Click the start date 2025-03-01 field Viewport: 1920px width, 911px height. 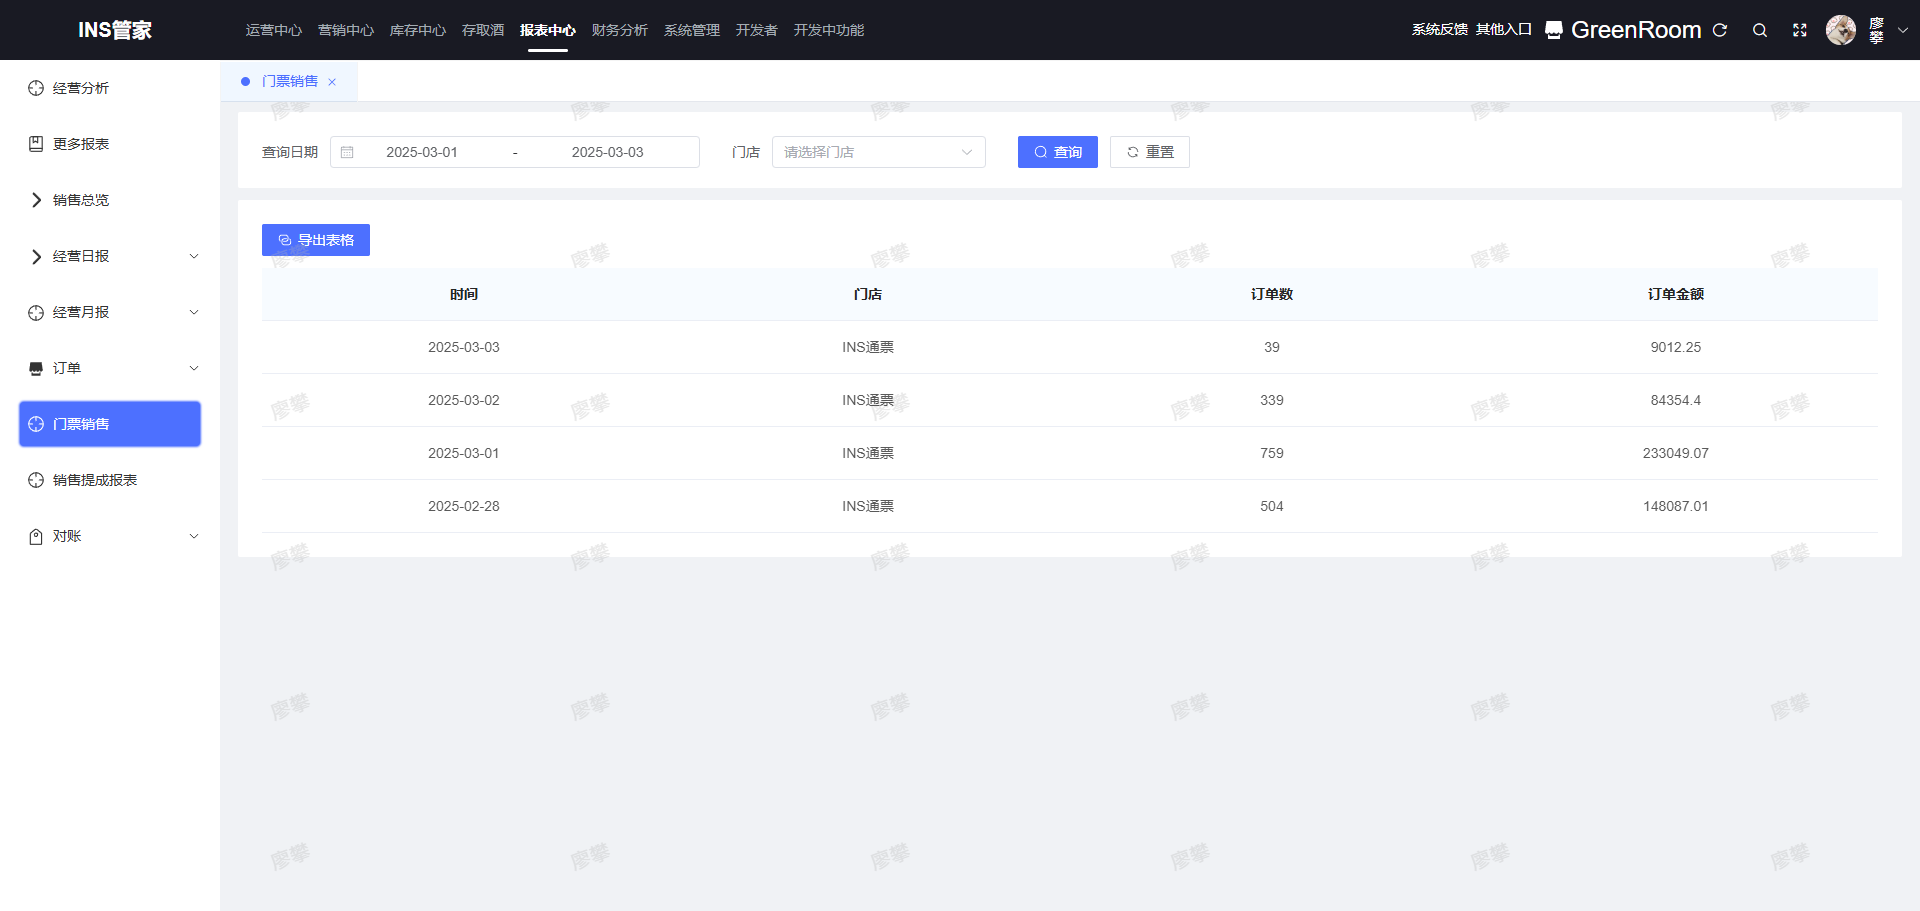coord(422,152)
